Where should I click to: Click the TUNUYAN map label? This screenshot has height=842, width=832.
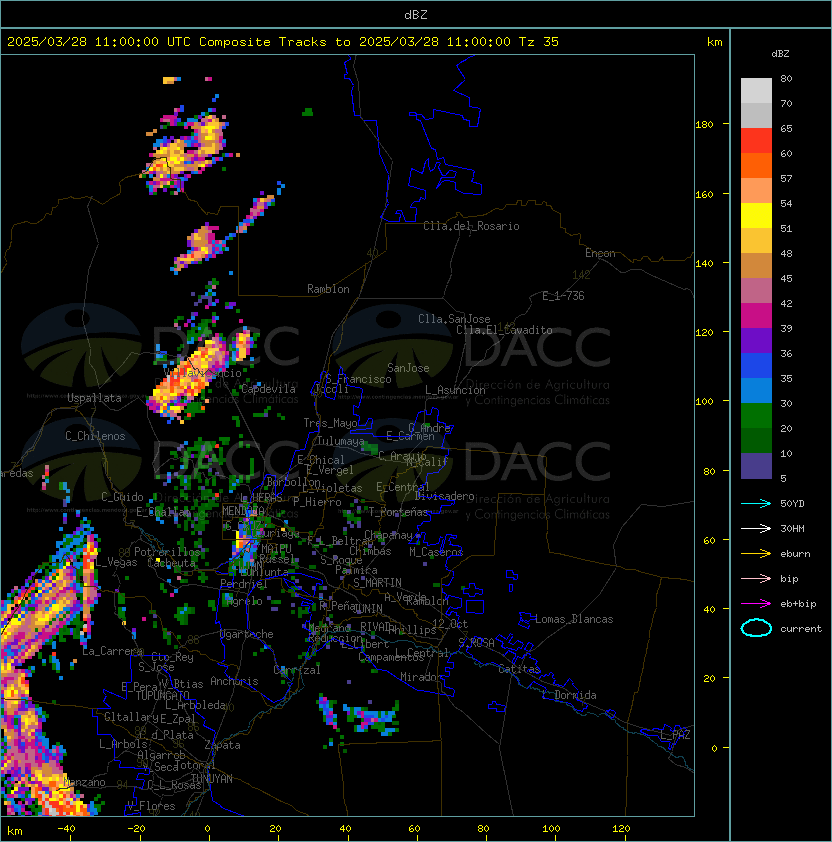(x=212, y=779)
